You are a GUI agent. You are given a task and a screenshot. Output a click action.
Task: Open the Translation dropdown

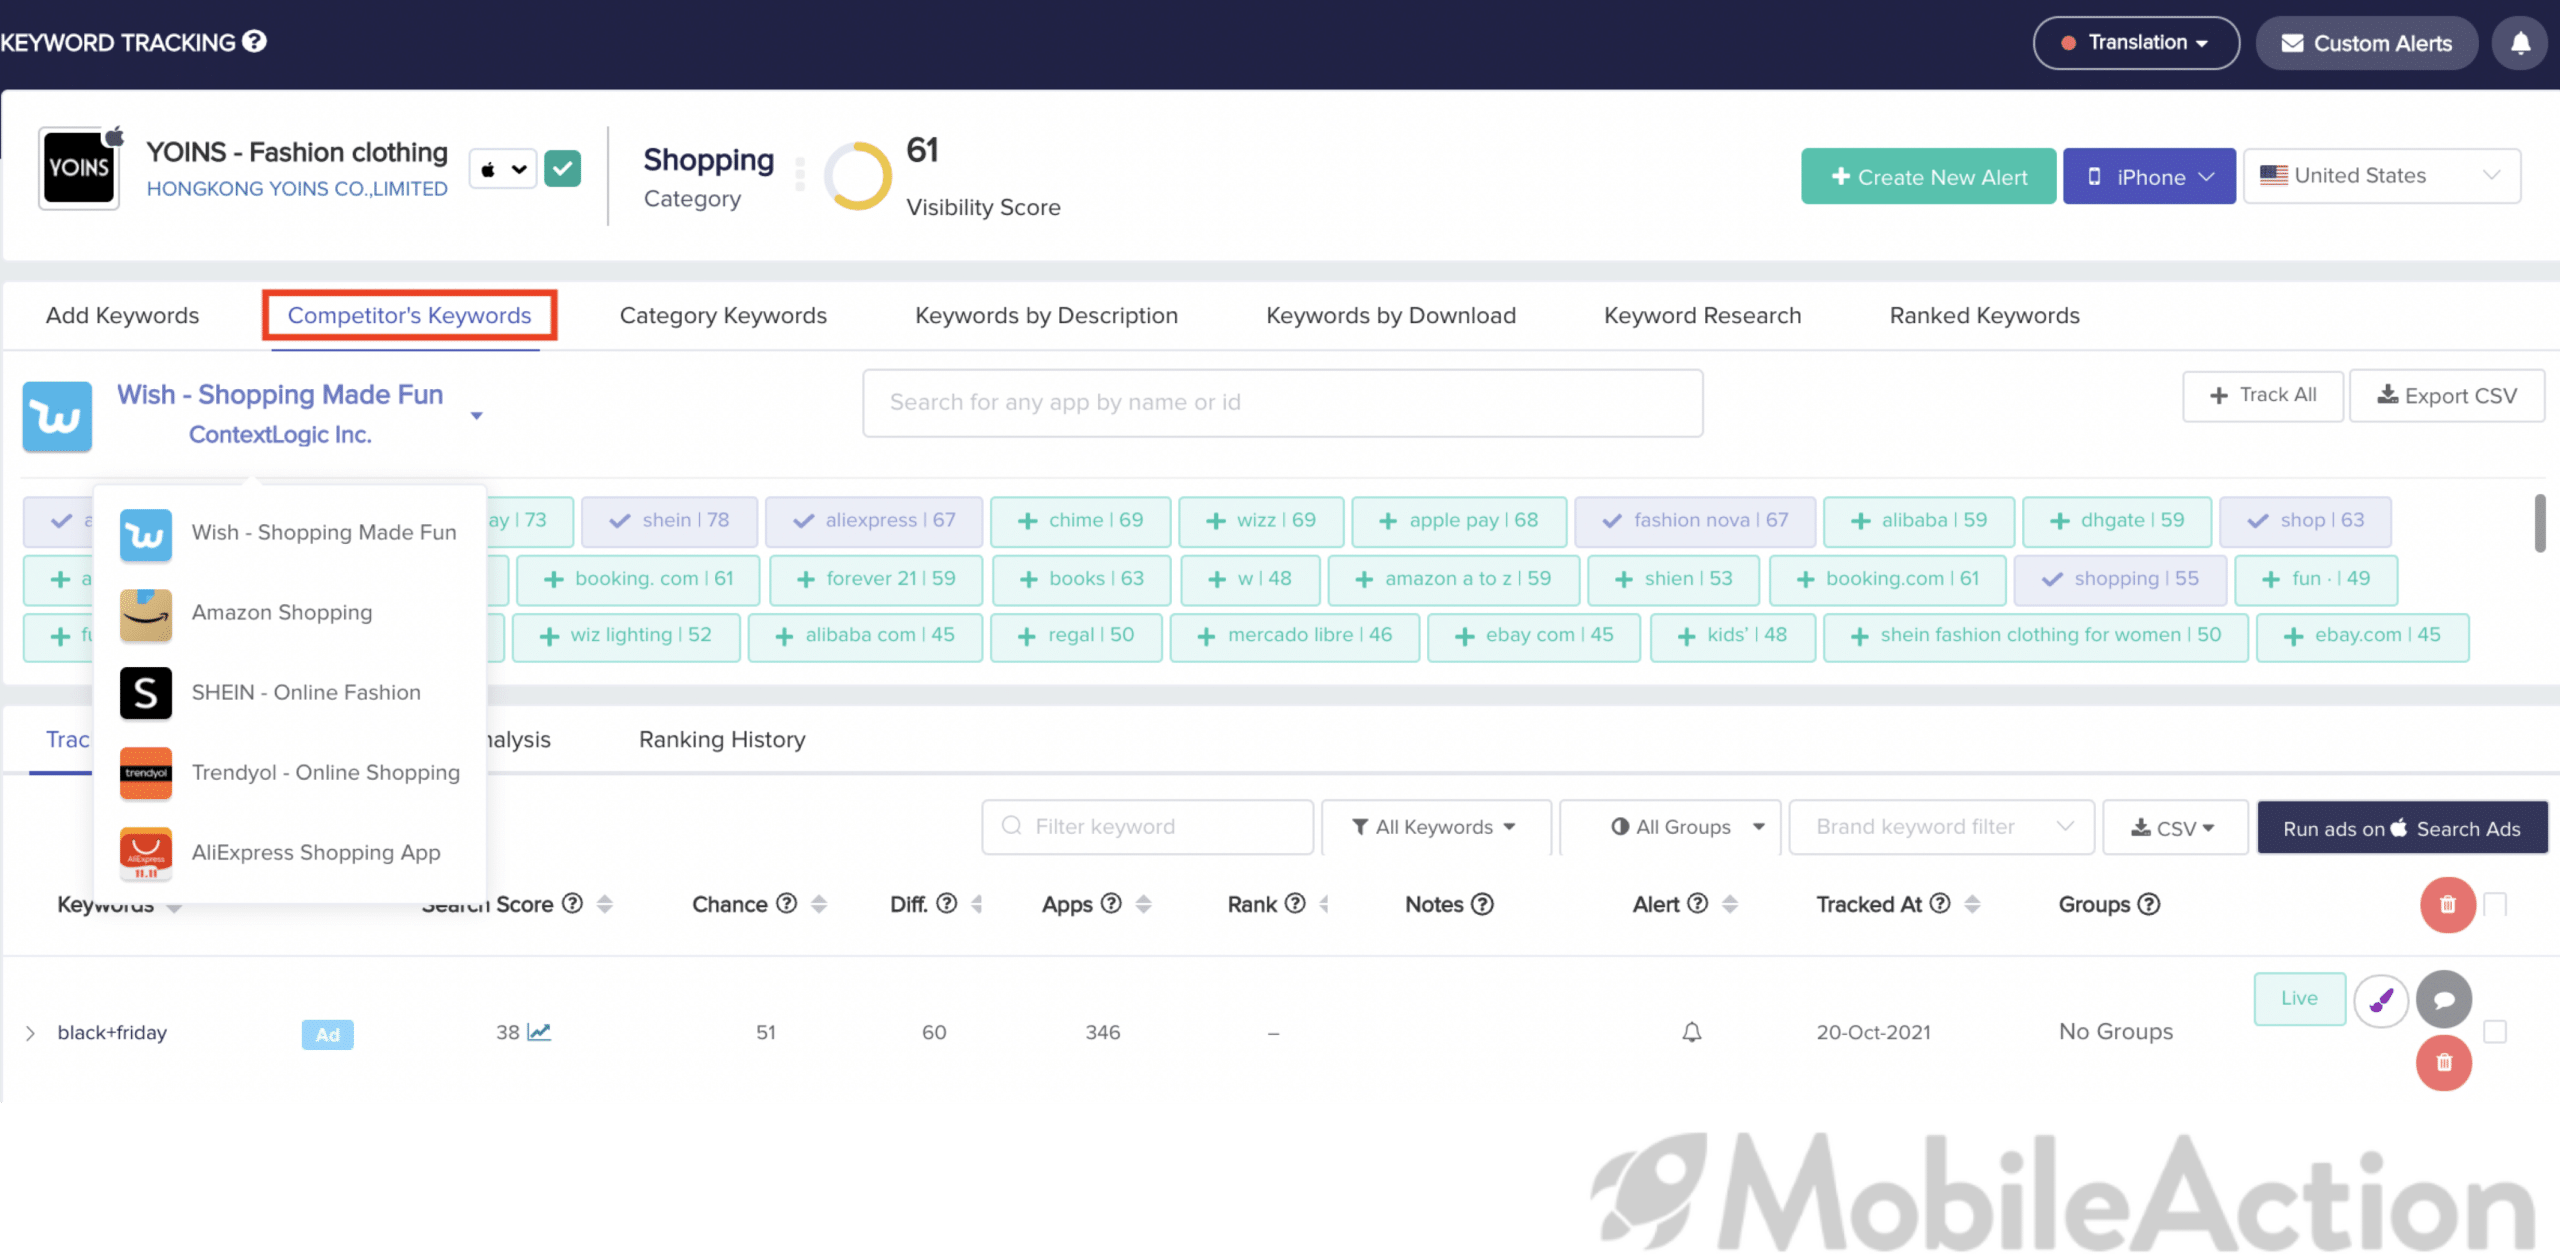coord(2136,43)
